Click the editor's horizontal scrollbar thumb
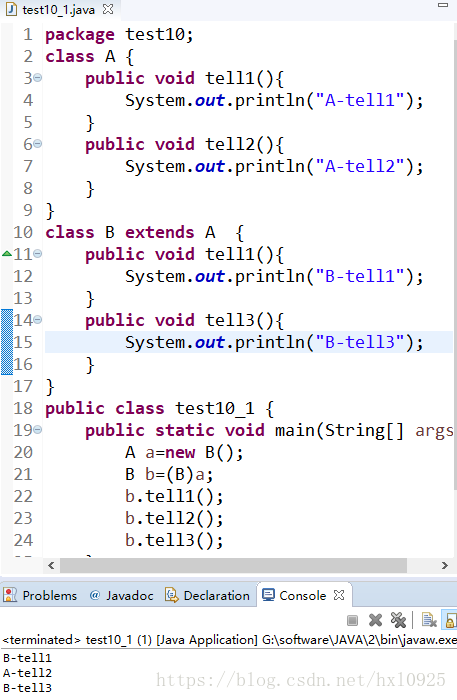Viewport: 457px width, 700px height. tap(233, 566)
